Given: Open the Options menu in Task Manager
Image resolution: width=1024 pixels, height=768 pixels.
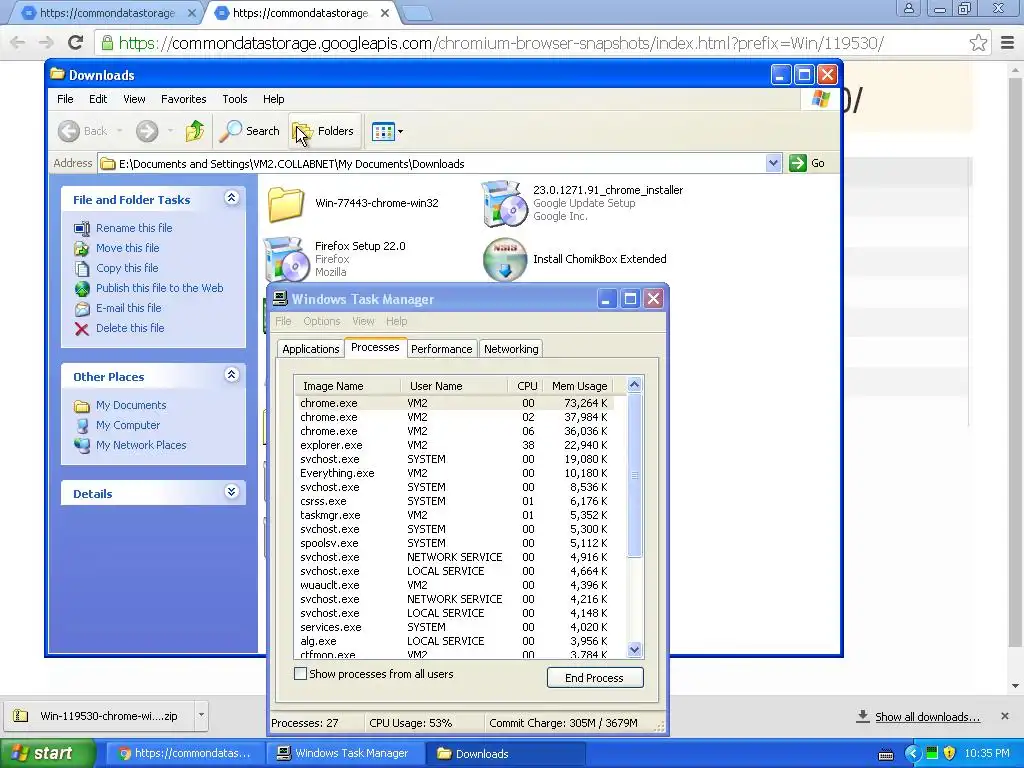Looking at the screenshot, I should pos(321,321).
